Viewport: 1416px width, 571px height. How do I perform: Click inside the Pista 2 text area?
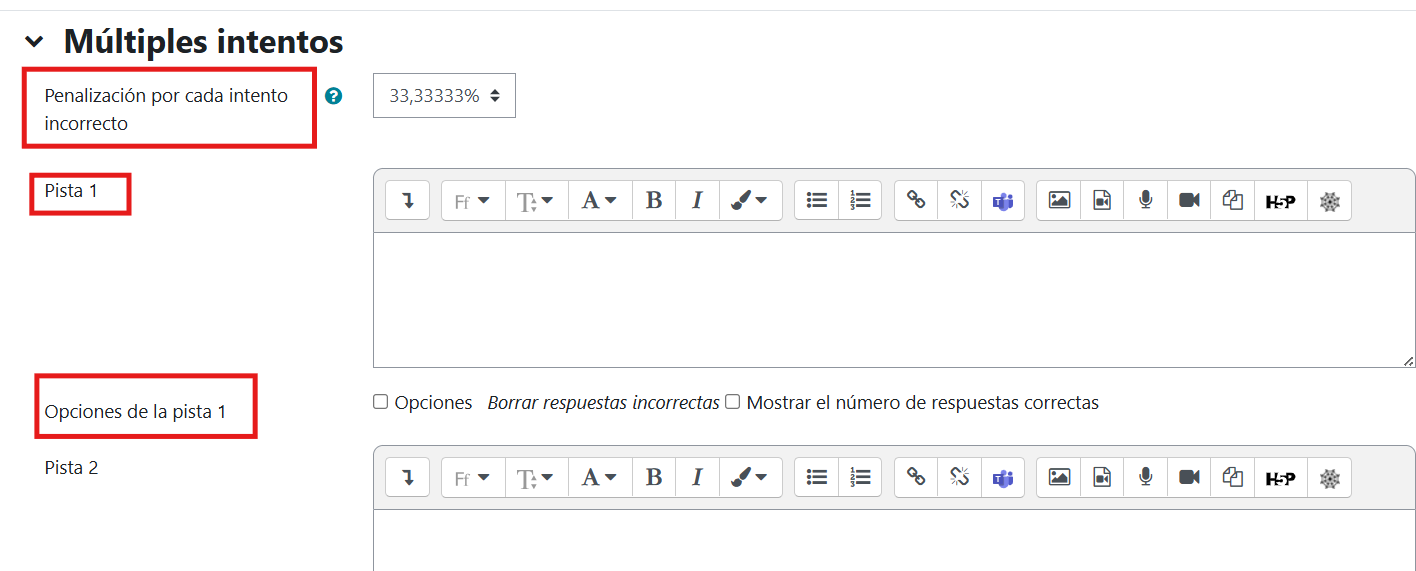pos(894,541)
